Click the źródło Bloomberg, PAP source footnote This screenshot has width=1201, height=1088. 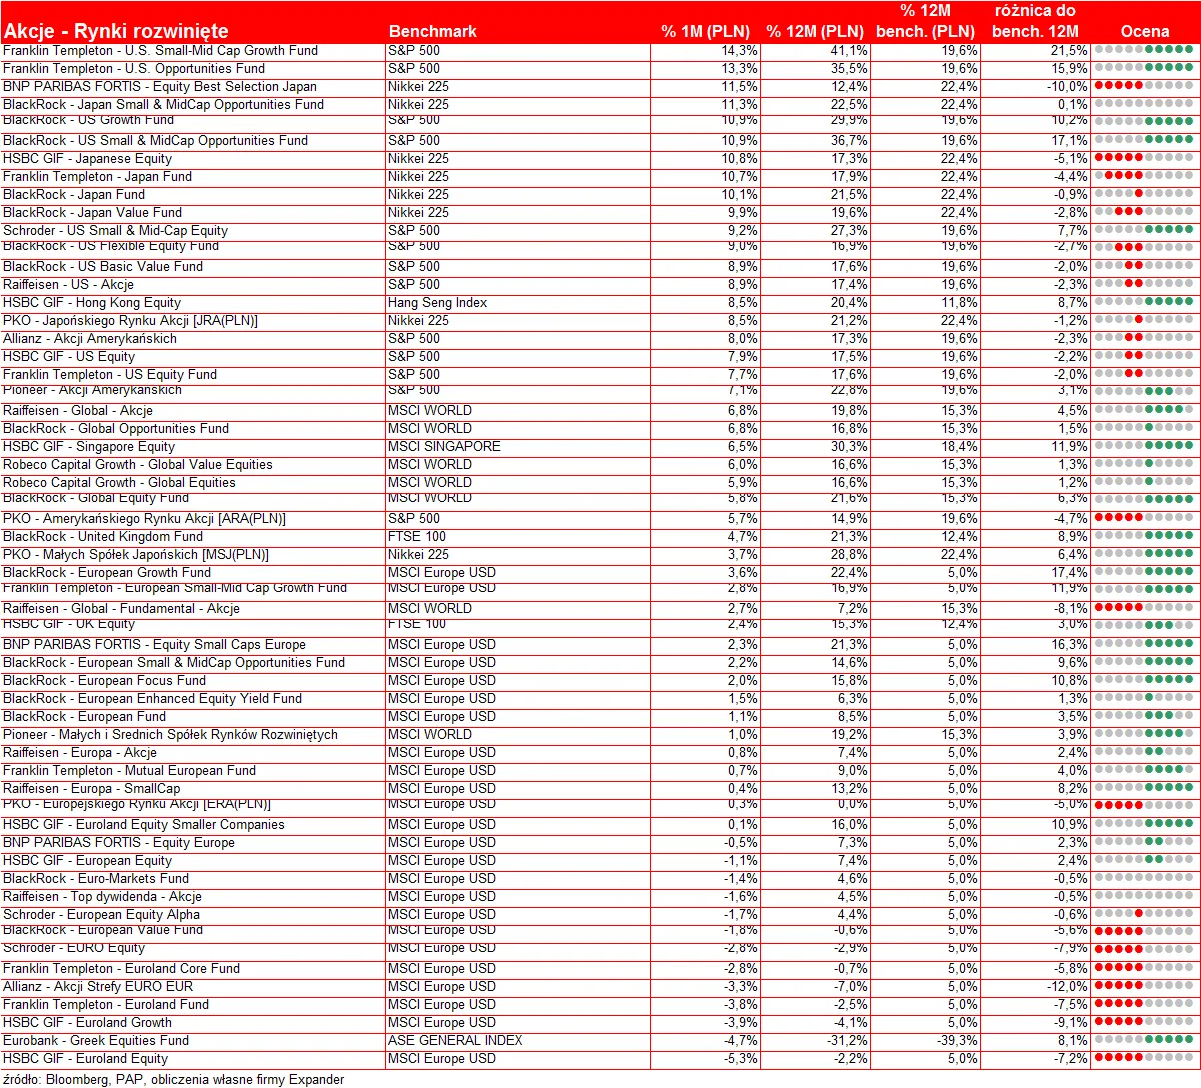[173, 1079]
